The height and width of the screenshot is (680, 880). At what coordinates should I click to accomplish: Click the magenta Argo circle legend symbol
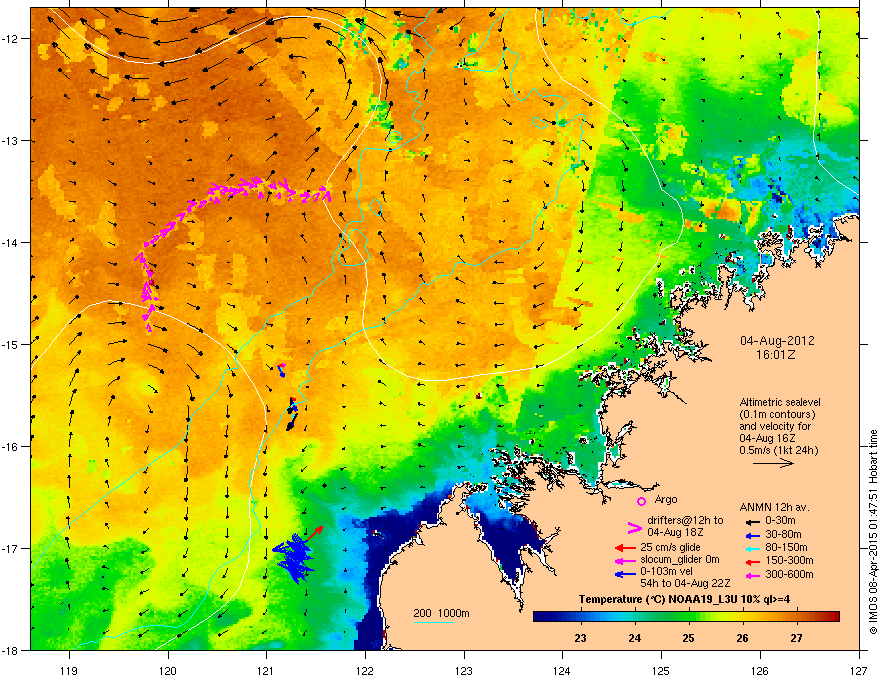click(x=641, y=501)
